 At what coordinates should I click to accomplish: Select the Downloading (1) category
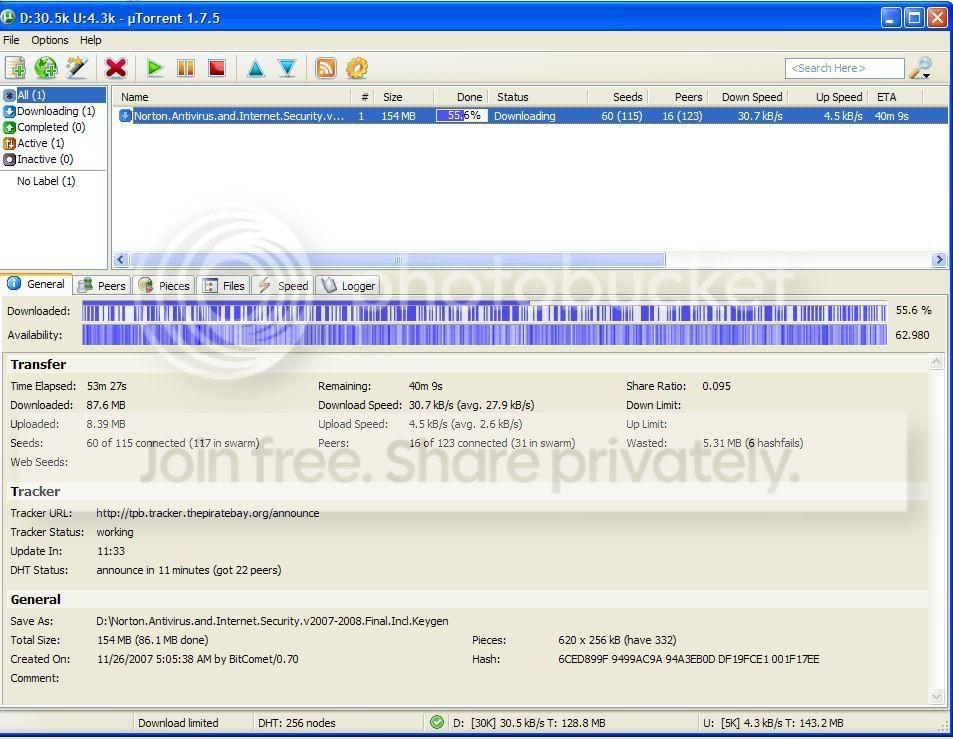click(49, 111)
